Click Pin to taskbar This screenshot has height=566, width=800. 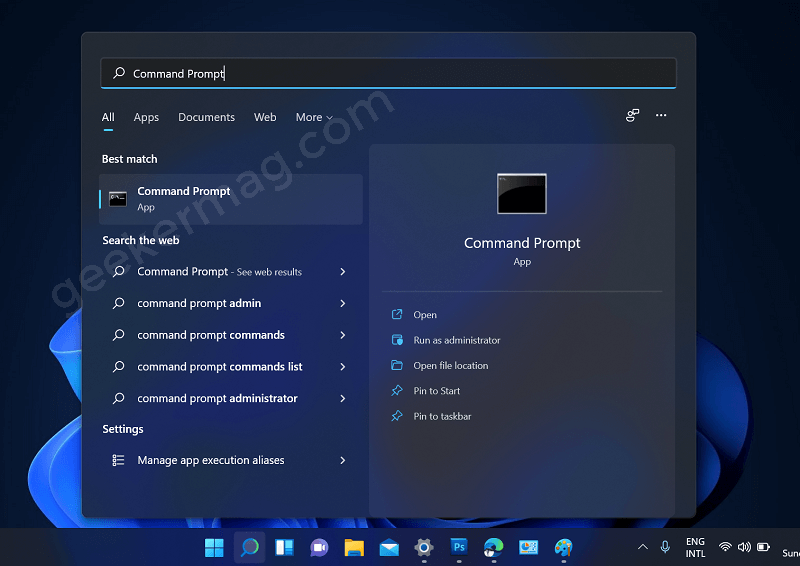442,416
